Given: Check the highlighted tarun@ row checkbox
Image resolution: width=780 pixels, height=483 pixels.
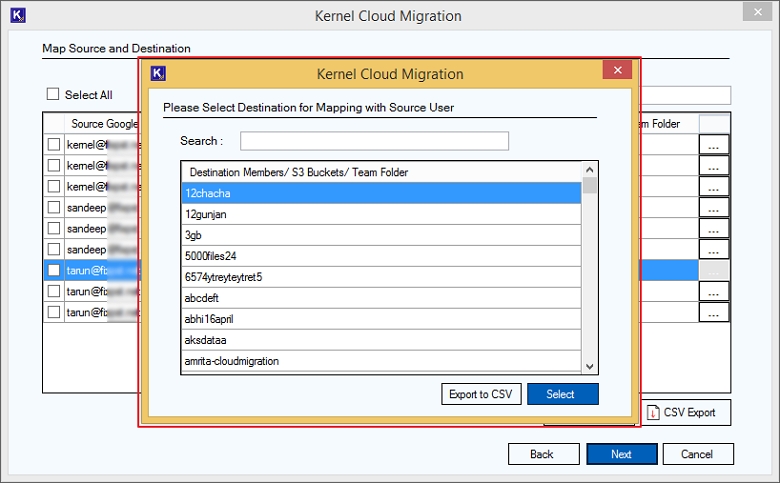Looking at the screenshot, I should (54, 270).
